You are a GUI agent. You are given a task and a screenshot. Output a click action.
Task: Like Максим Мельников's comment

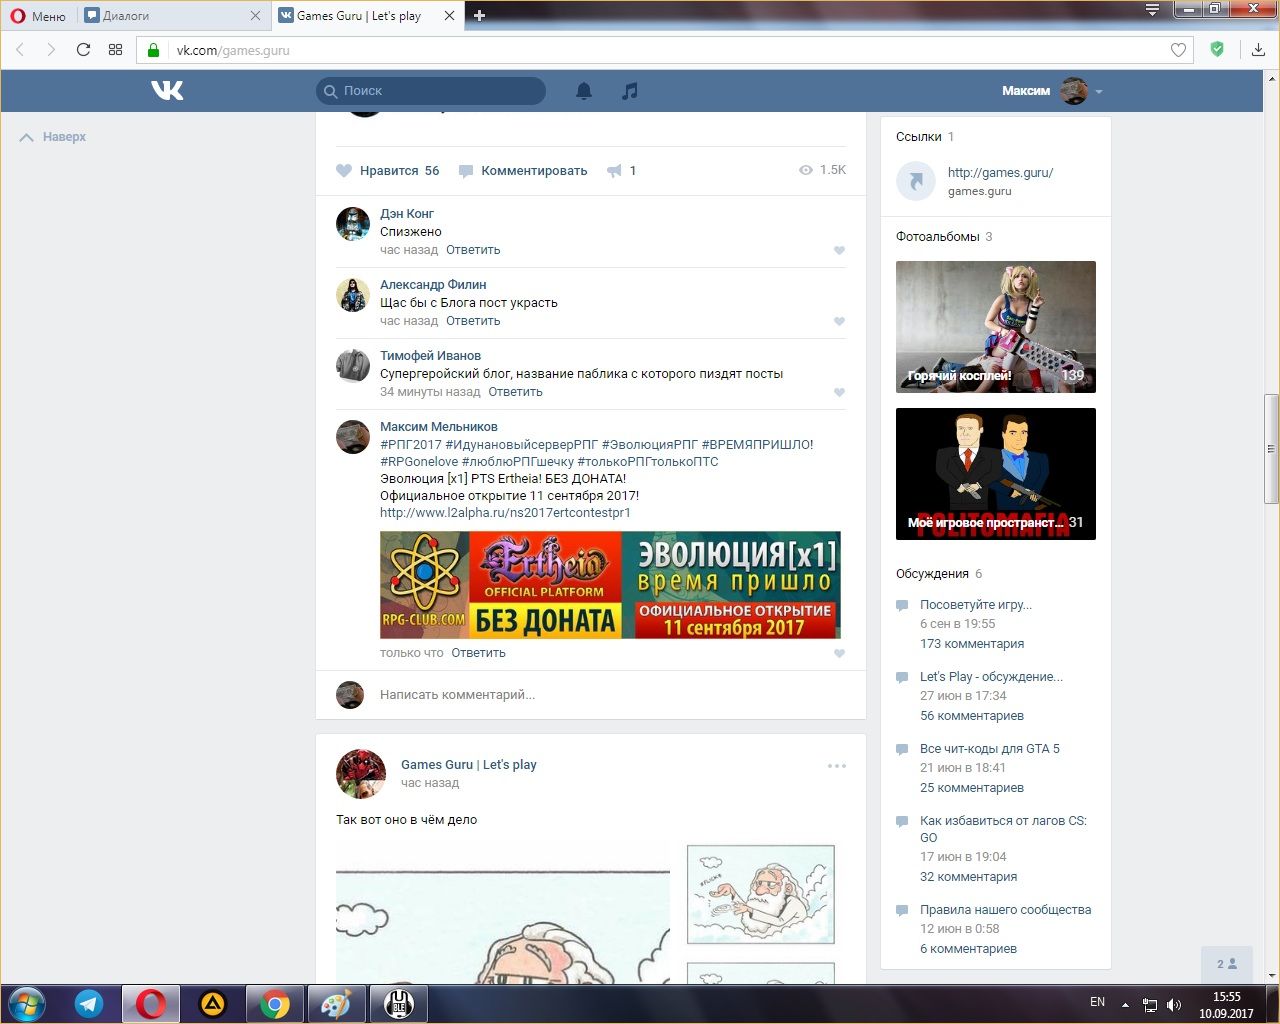click(x=839, y=653)
